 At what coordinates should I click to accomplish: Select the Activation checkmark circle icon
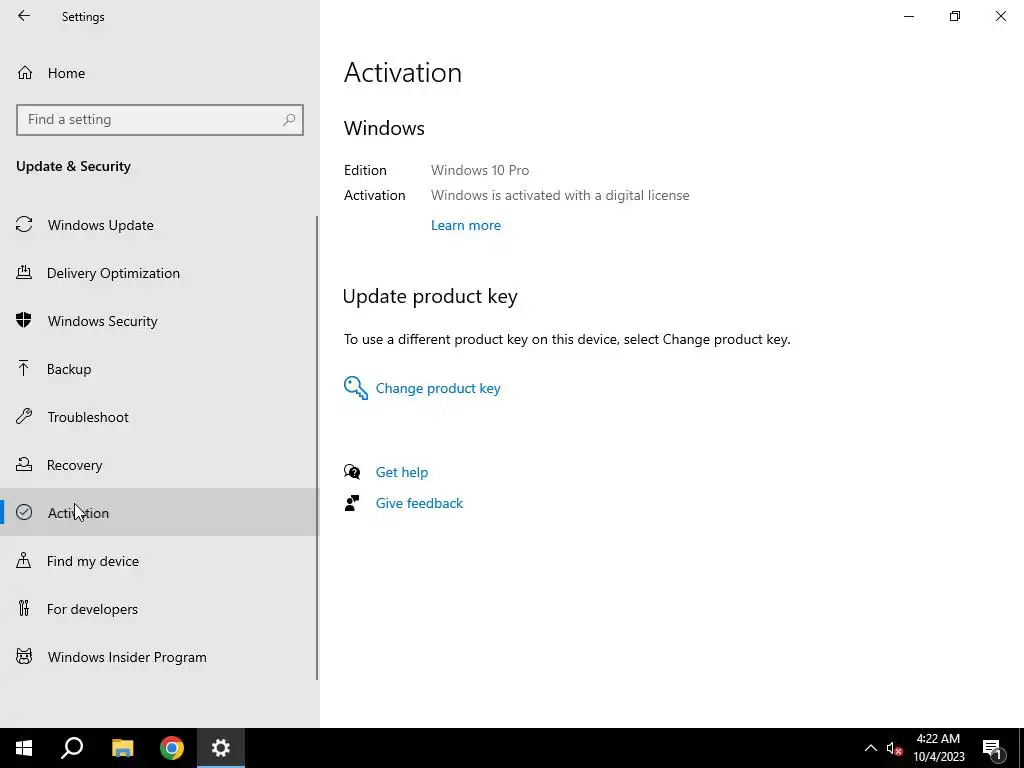[24, 513]
